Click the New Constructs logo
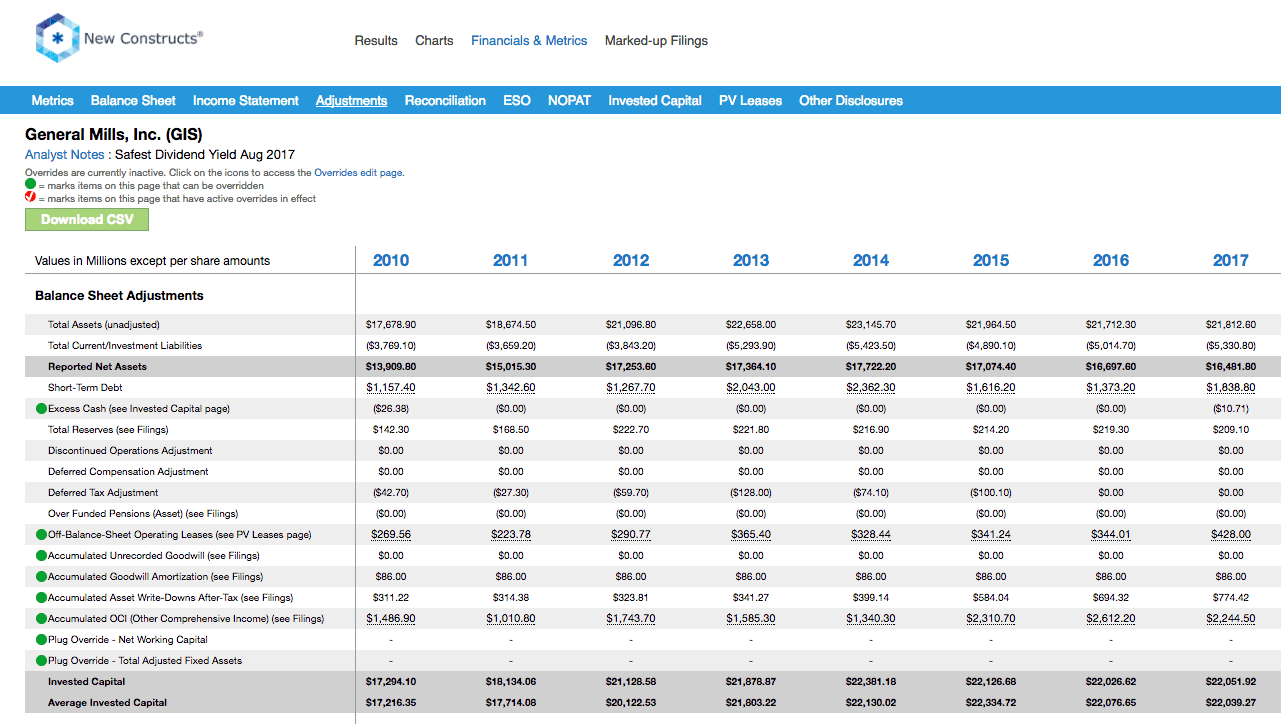Viewport: 1281px width, 724px height. (119, 38)
